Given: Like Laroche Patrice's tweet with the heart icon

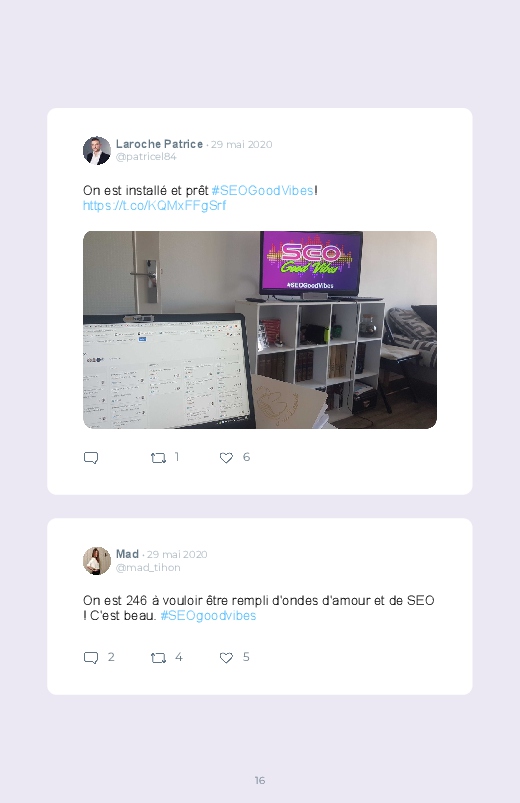Looking at the screenshot, I should (x=226, y=457).
